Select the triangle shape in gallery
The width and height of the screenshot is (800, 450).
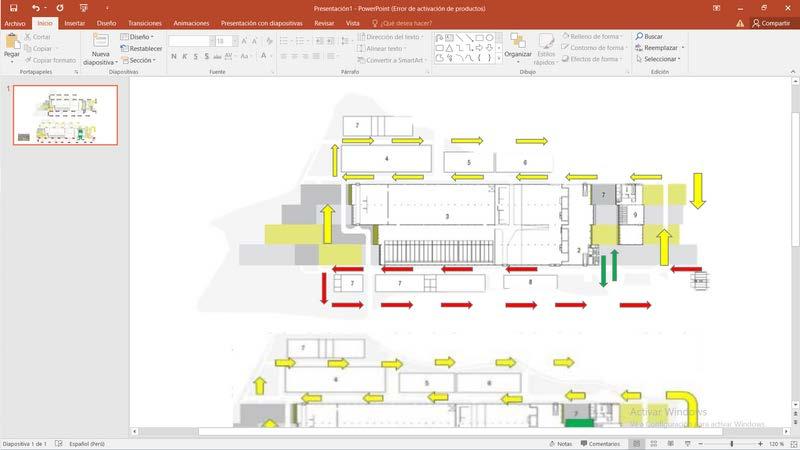click(449, 48)
